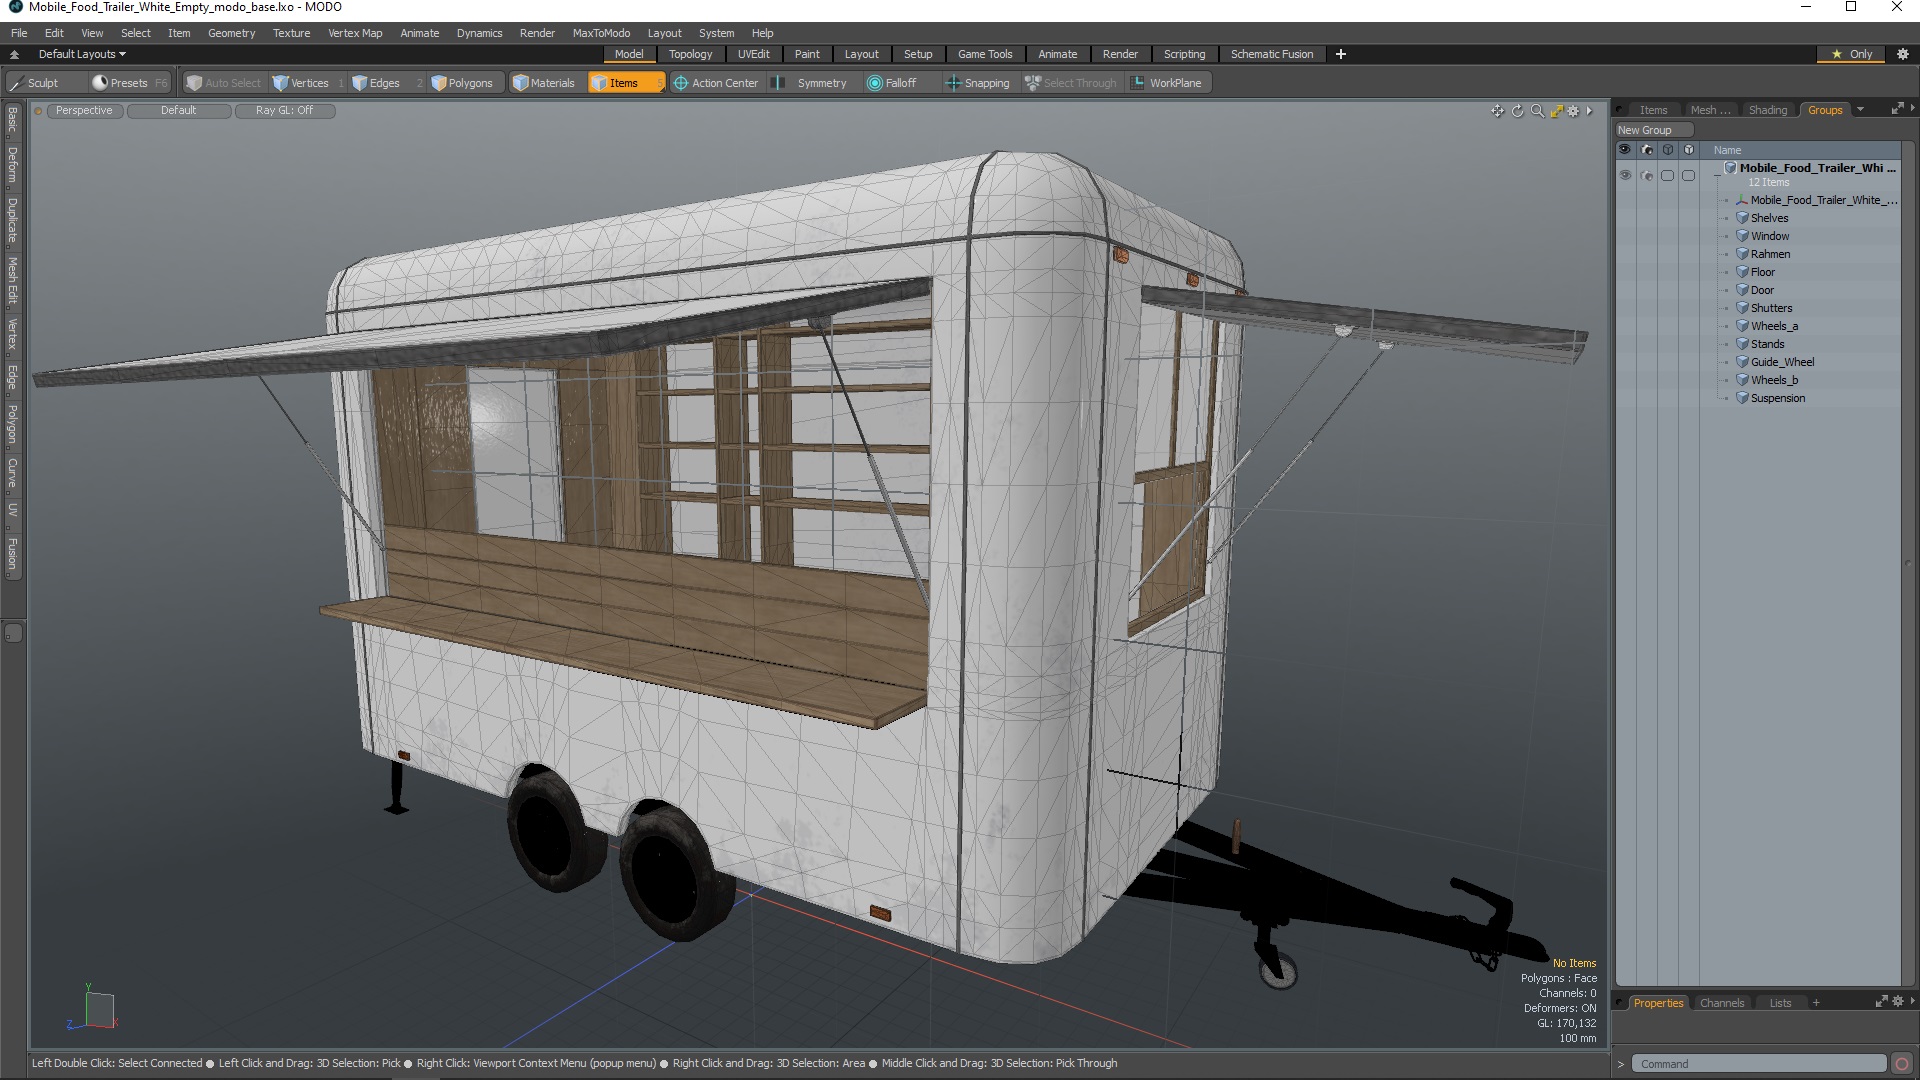Switch to the Shading panel tab

1767,110
